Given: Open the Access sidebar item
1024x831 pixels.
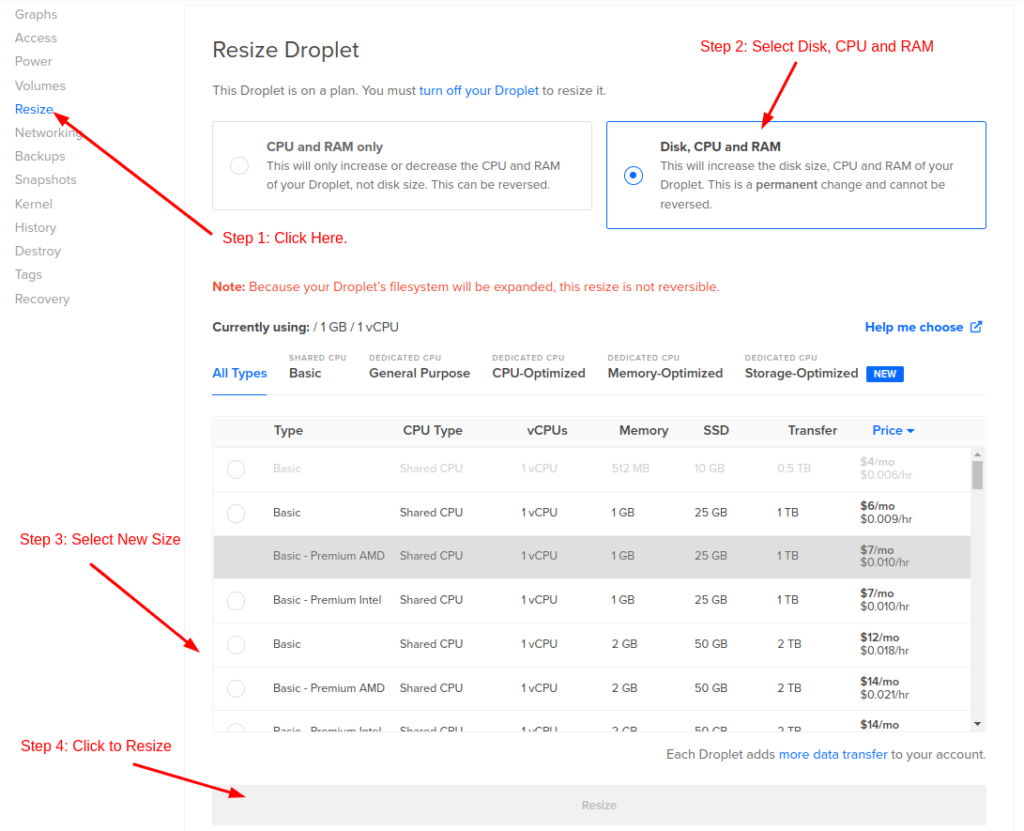Looking at the screenshot, I should [x=36, y=38].
